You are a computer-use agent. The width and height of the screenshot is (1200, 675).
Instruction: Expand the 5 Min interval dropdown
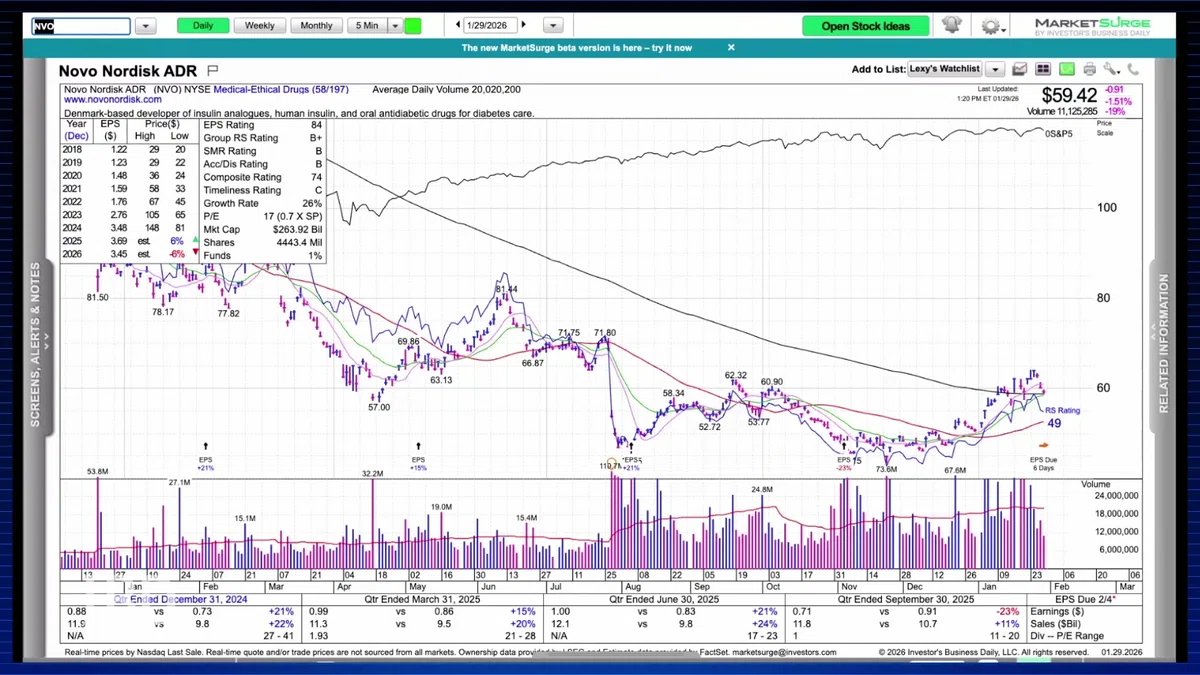click(x=395, y=26)
